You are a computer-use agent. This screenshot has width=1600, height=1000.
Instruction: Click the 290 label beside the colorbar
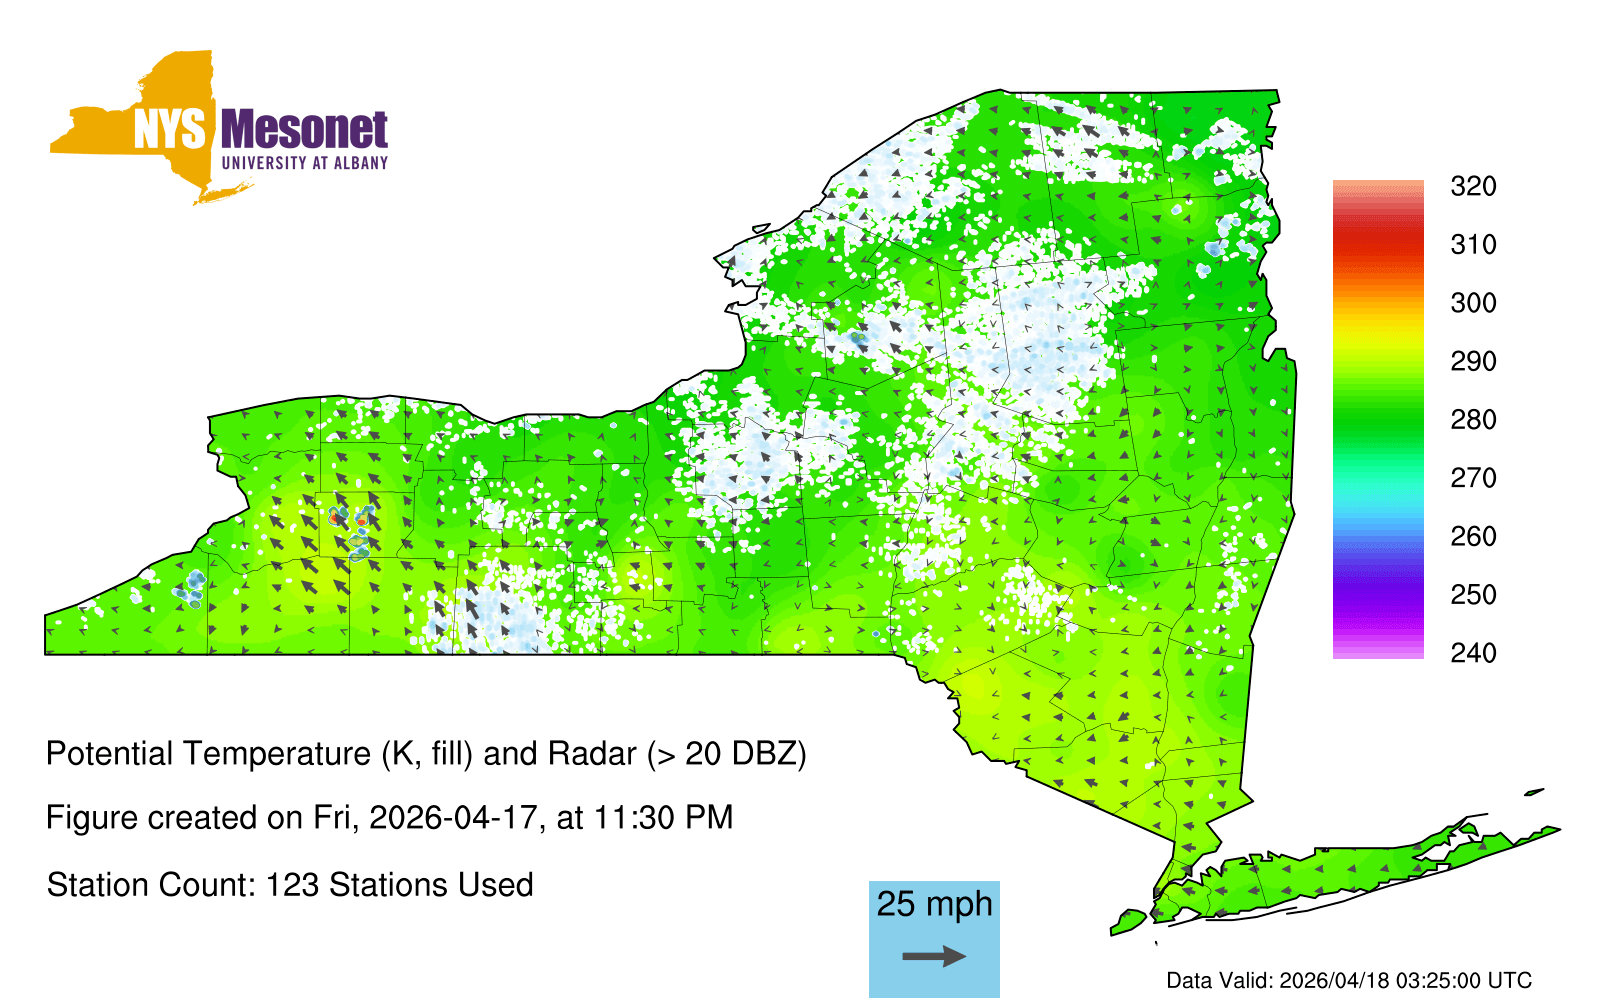point(1473,361)
